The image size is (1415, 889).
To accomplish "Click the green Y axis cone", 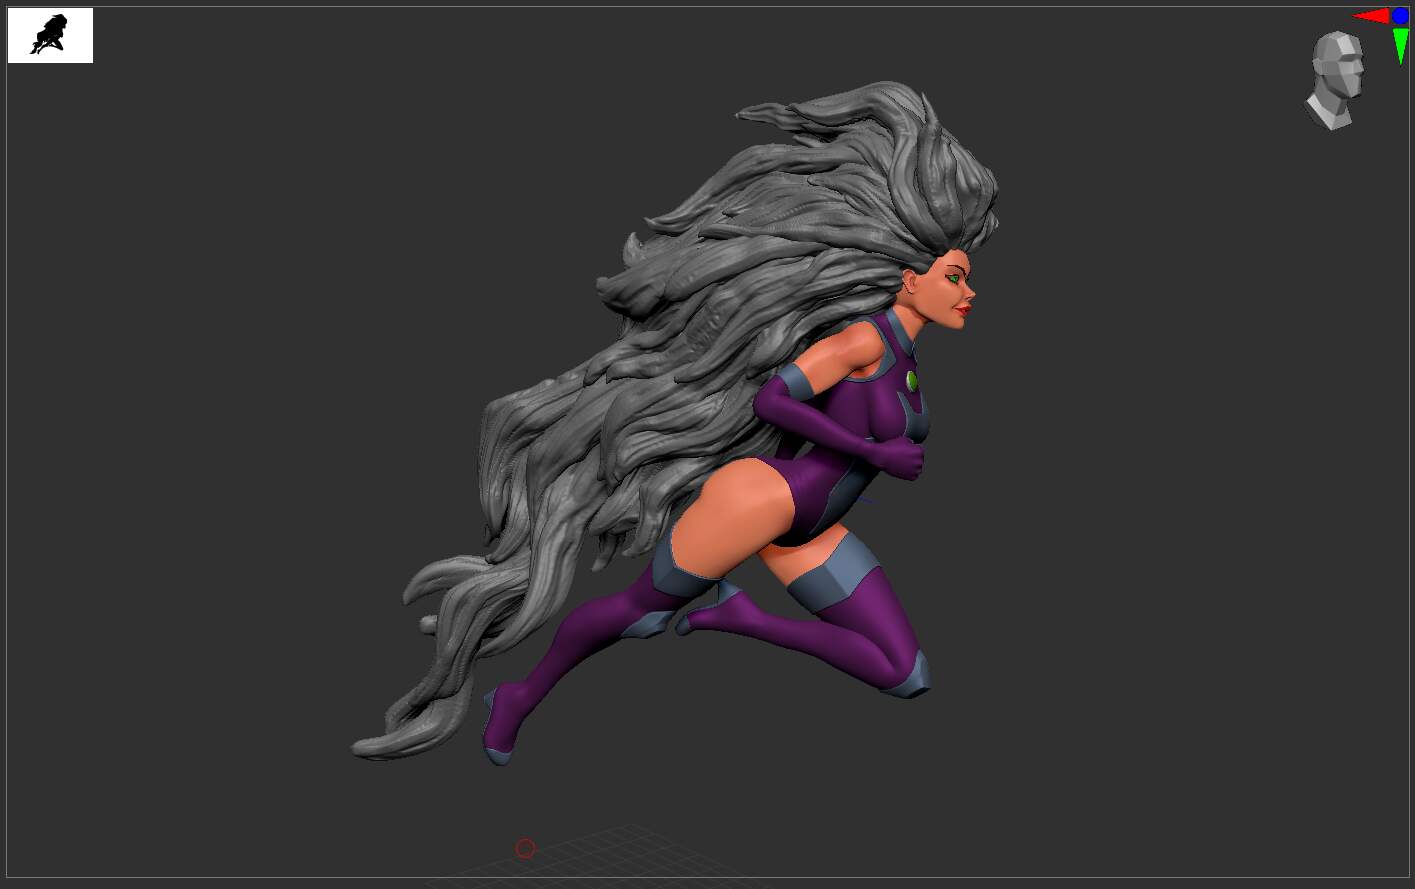I will [1400, 45].
